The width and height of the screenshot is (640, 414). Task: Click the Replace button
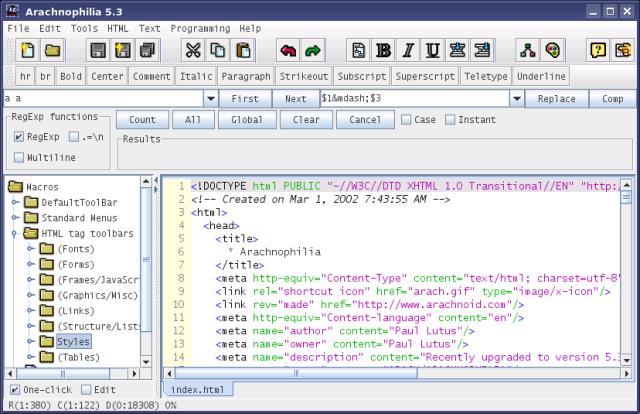pyautogui.click(x=556, y=99)
